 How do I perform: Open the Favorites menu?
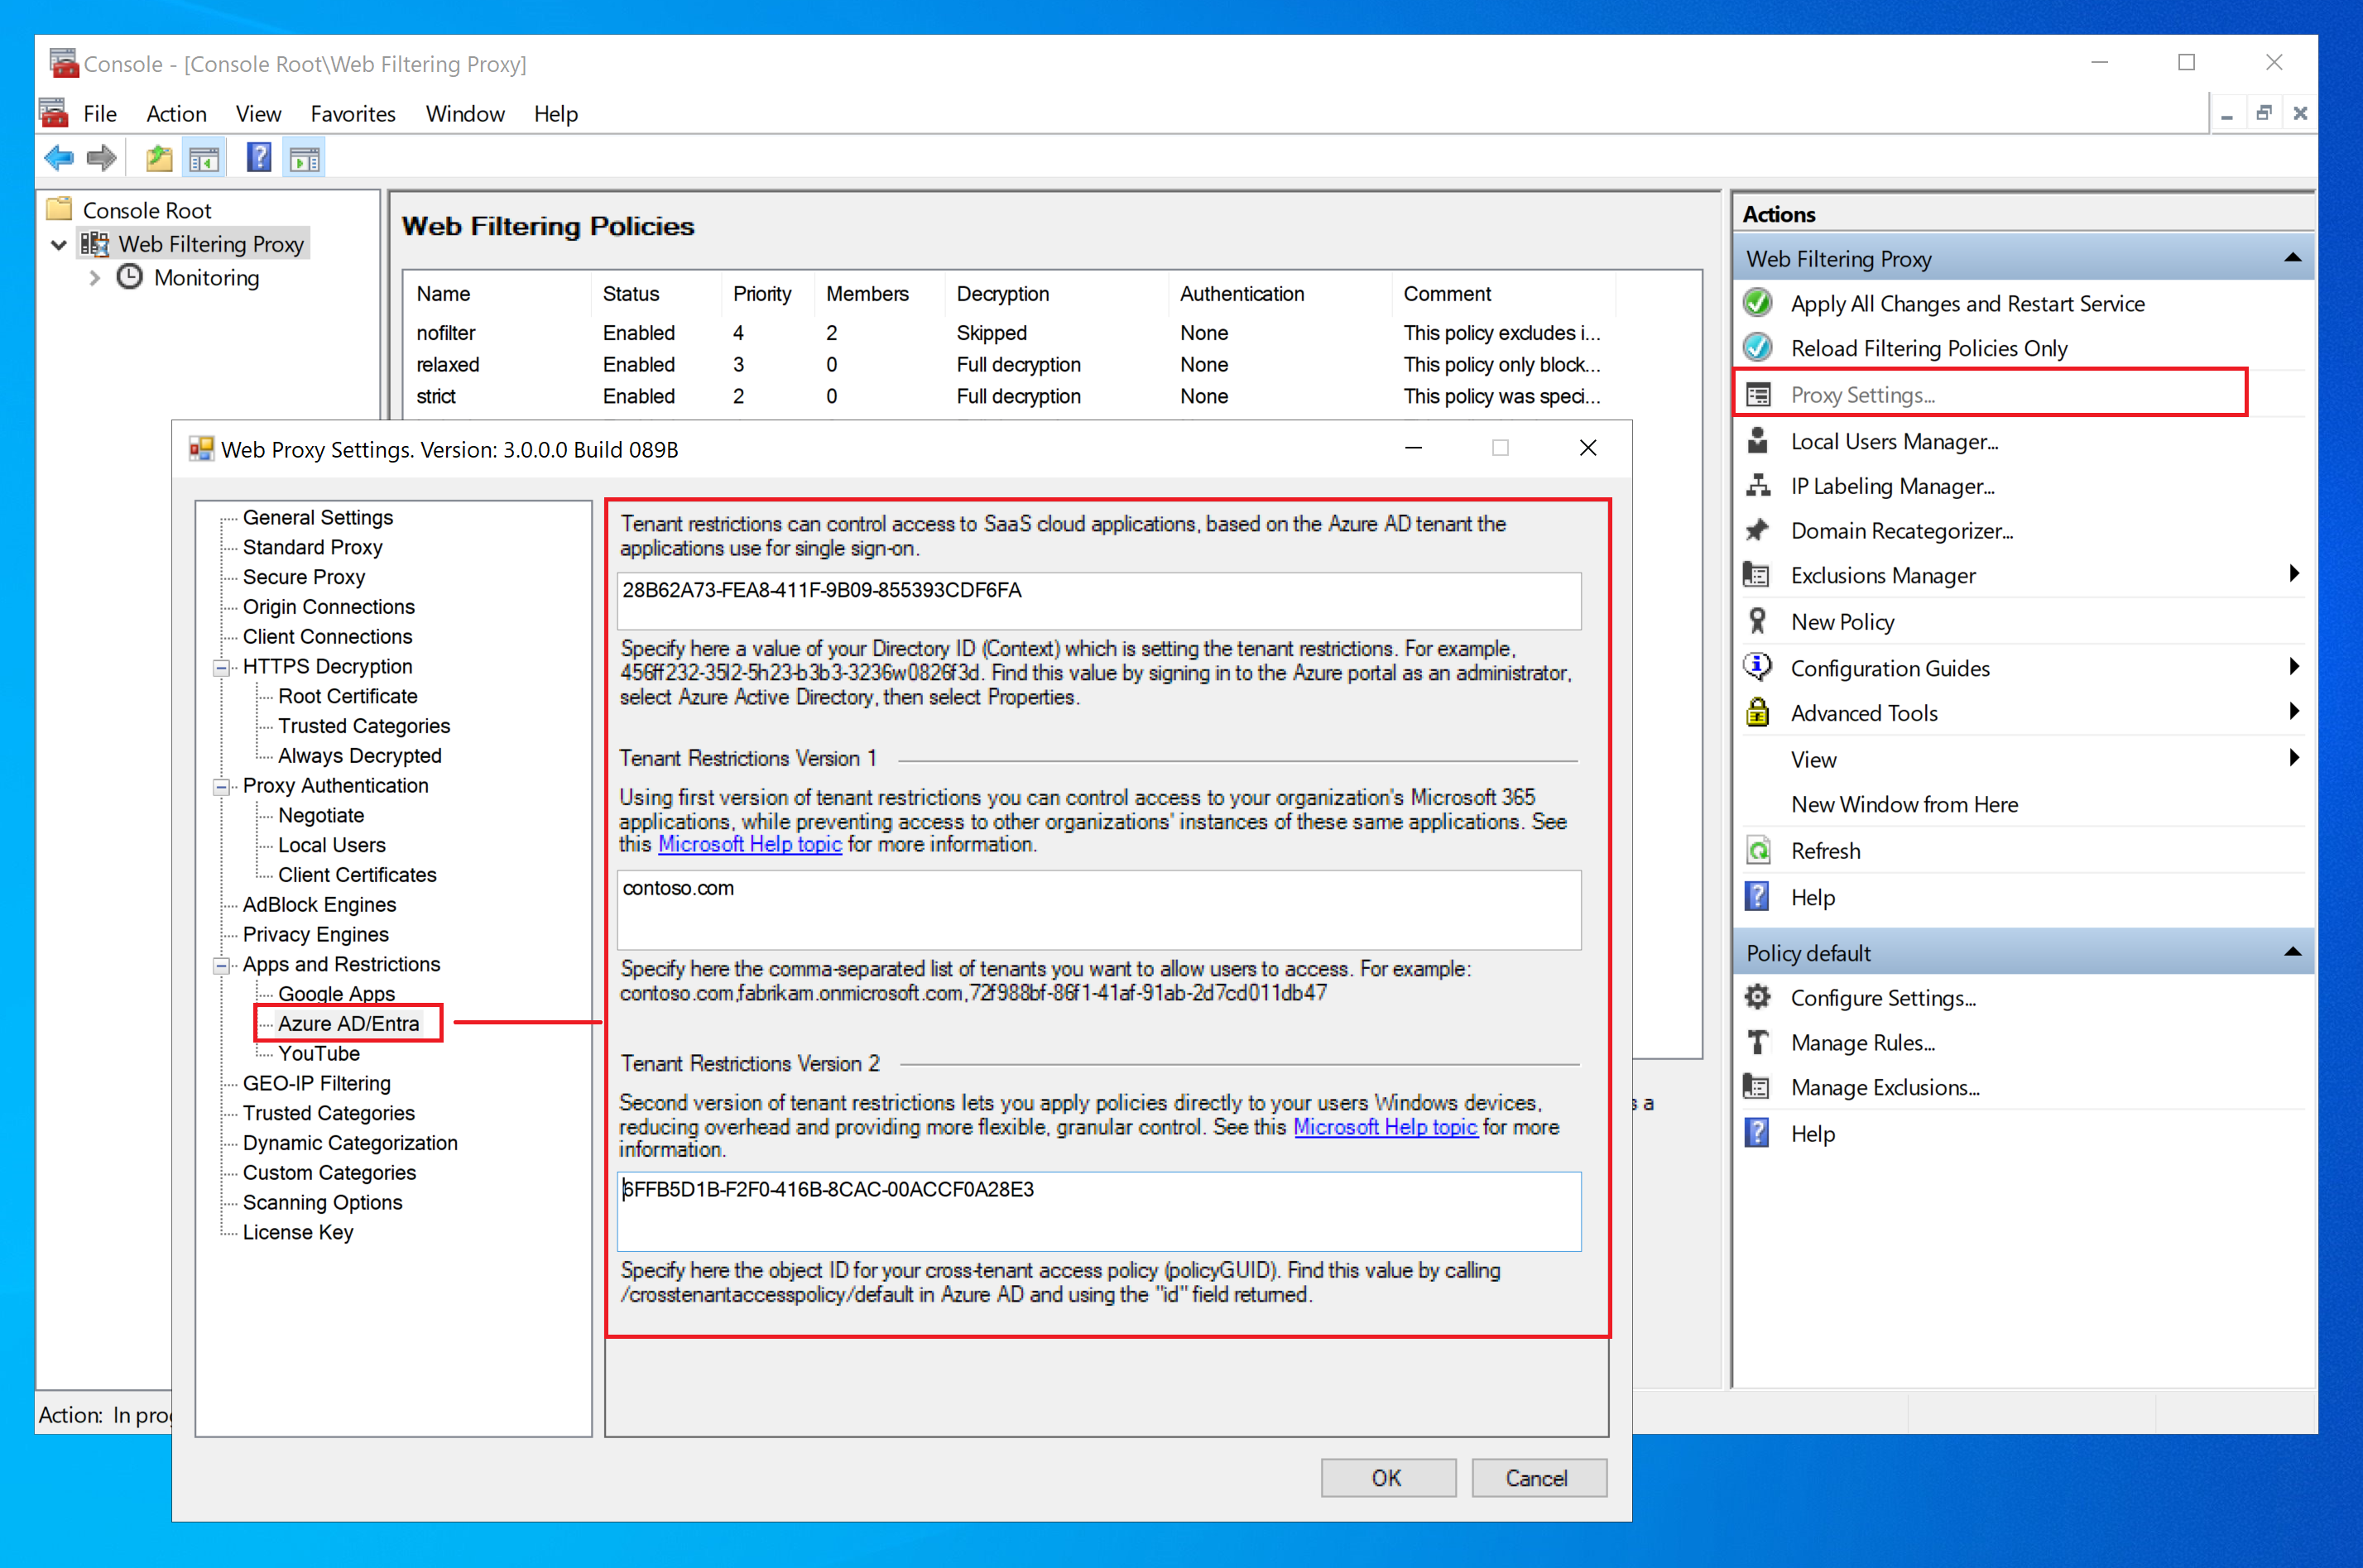click(x=353, y=114)
